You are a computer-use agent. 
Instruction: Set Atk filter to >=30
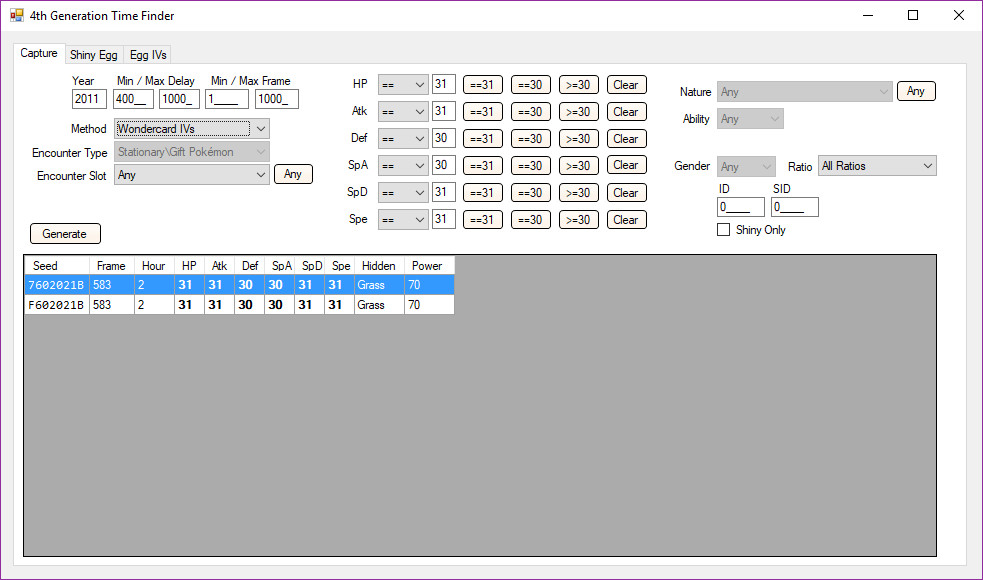[x=578, y=112]
